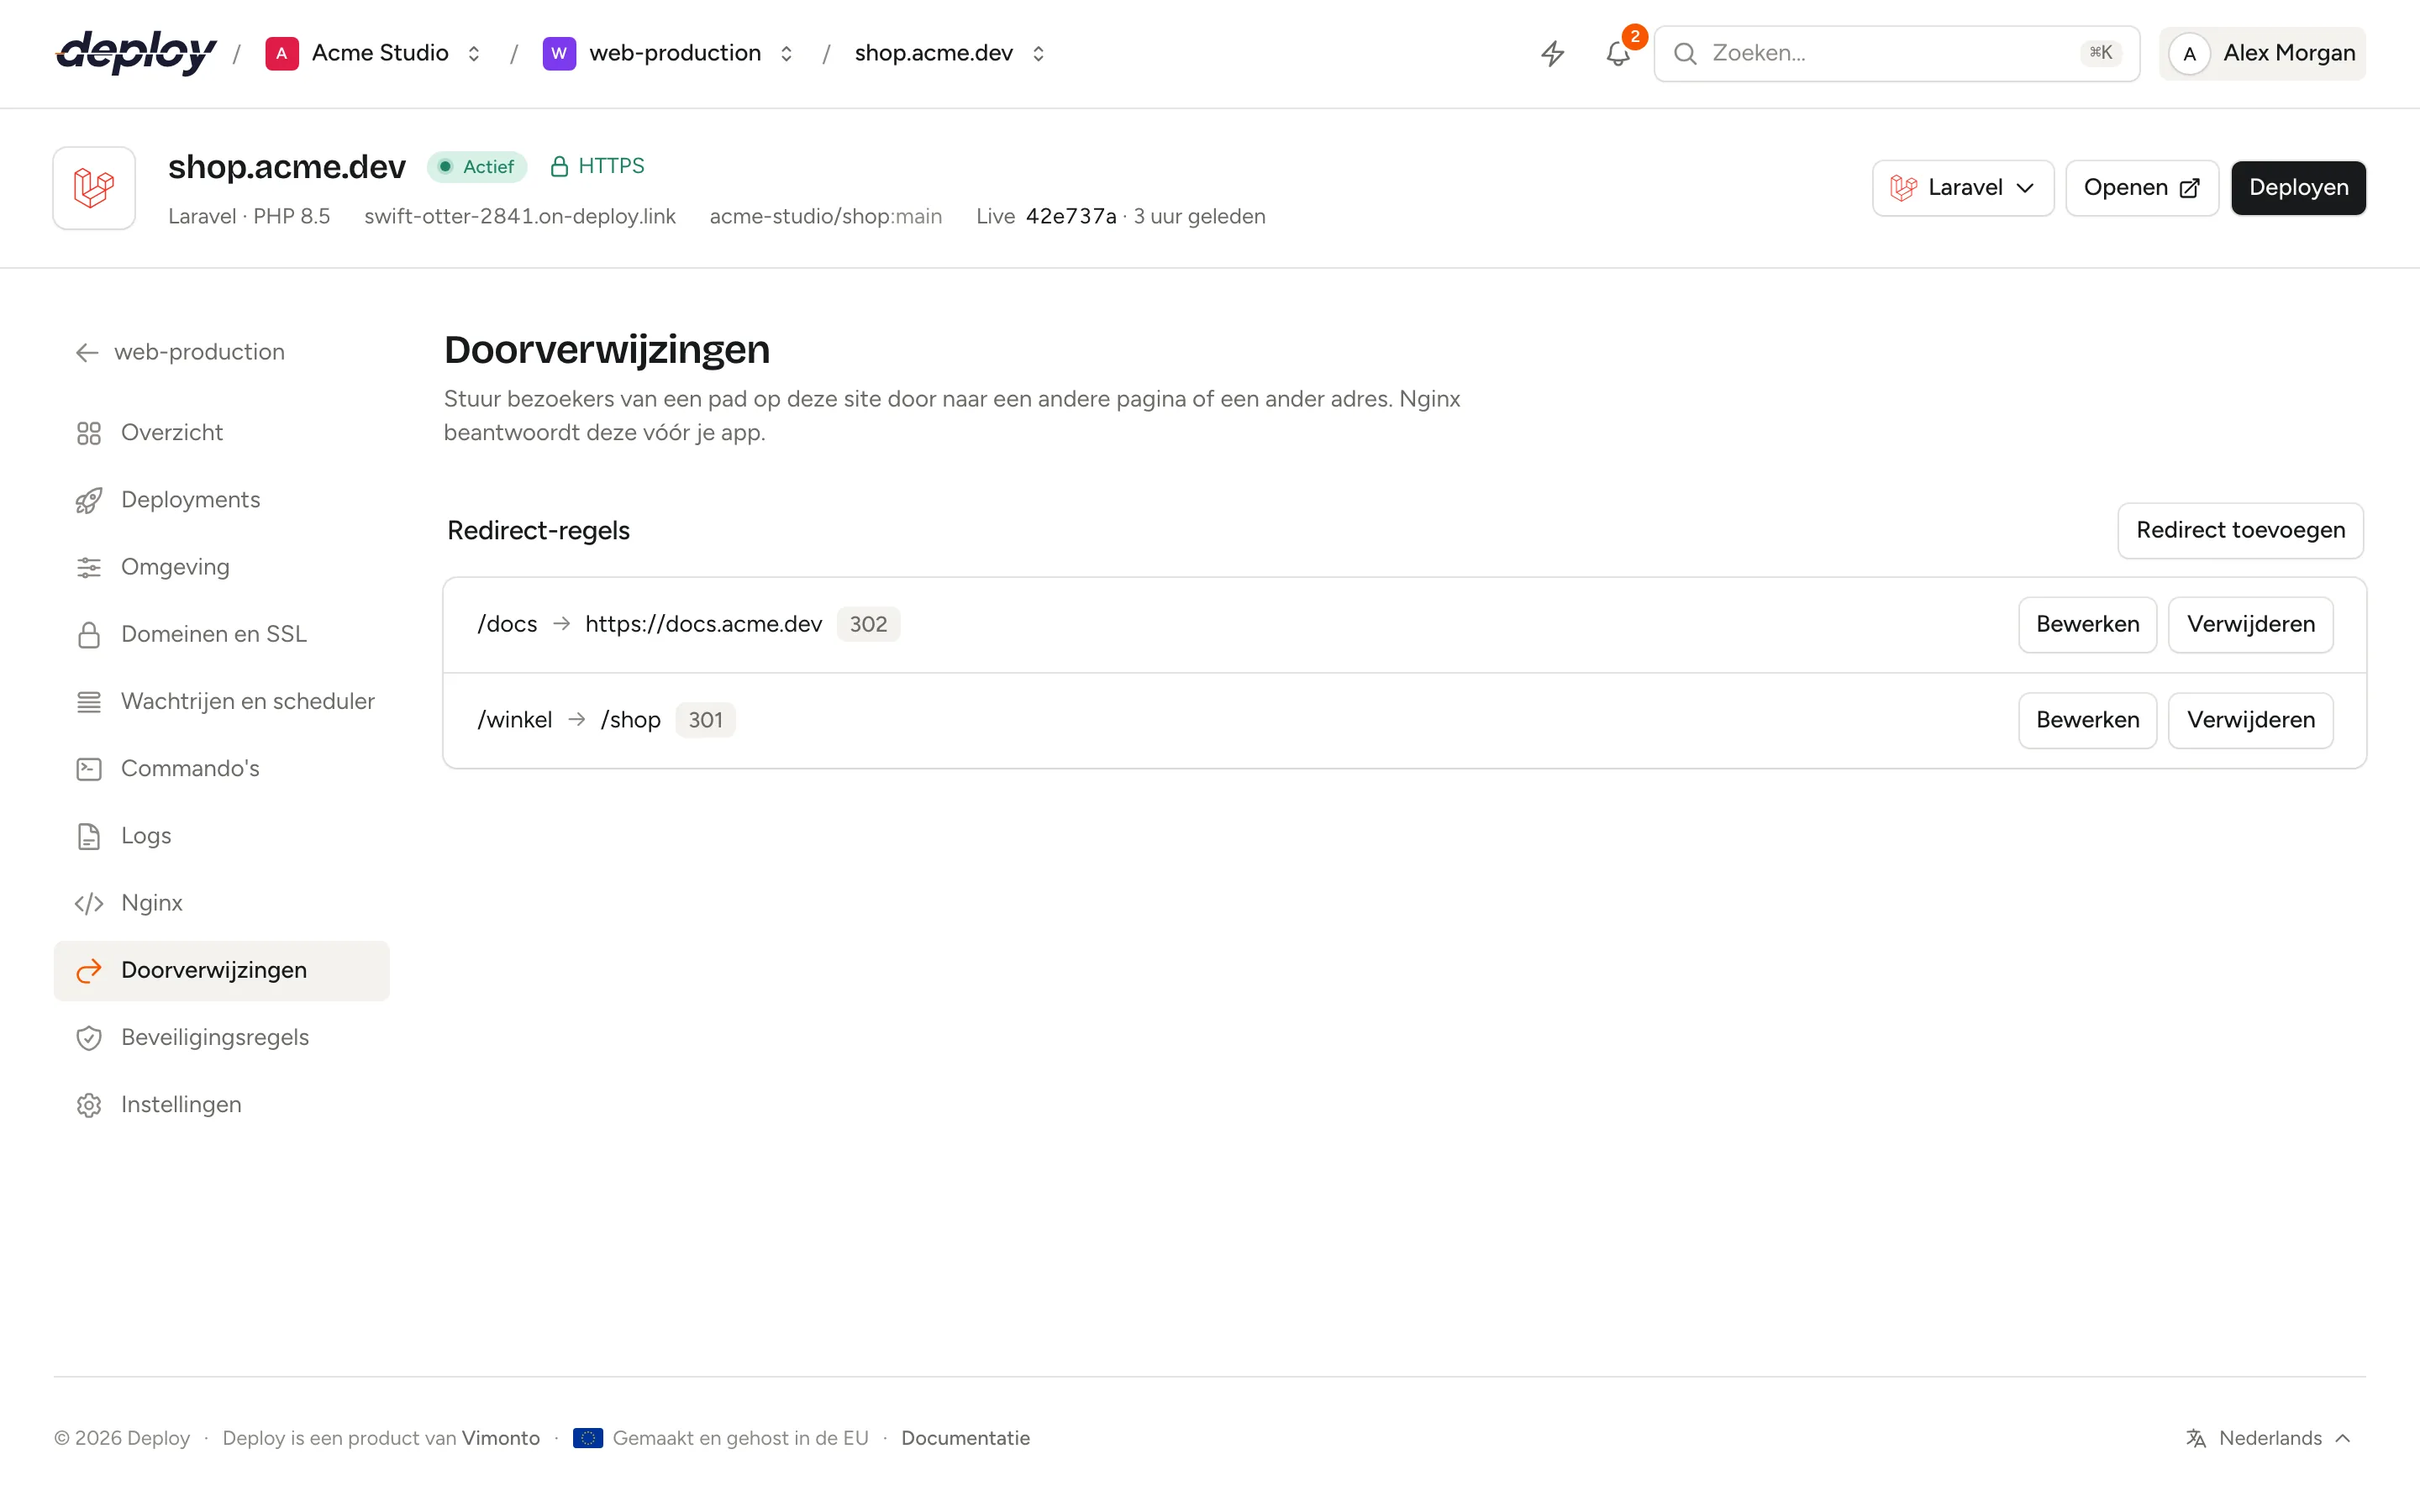Return to web-production via sidebar link
The width and height of the screenshot is (2420, 1512).
click(x=180, y=352)
